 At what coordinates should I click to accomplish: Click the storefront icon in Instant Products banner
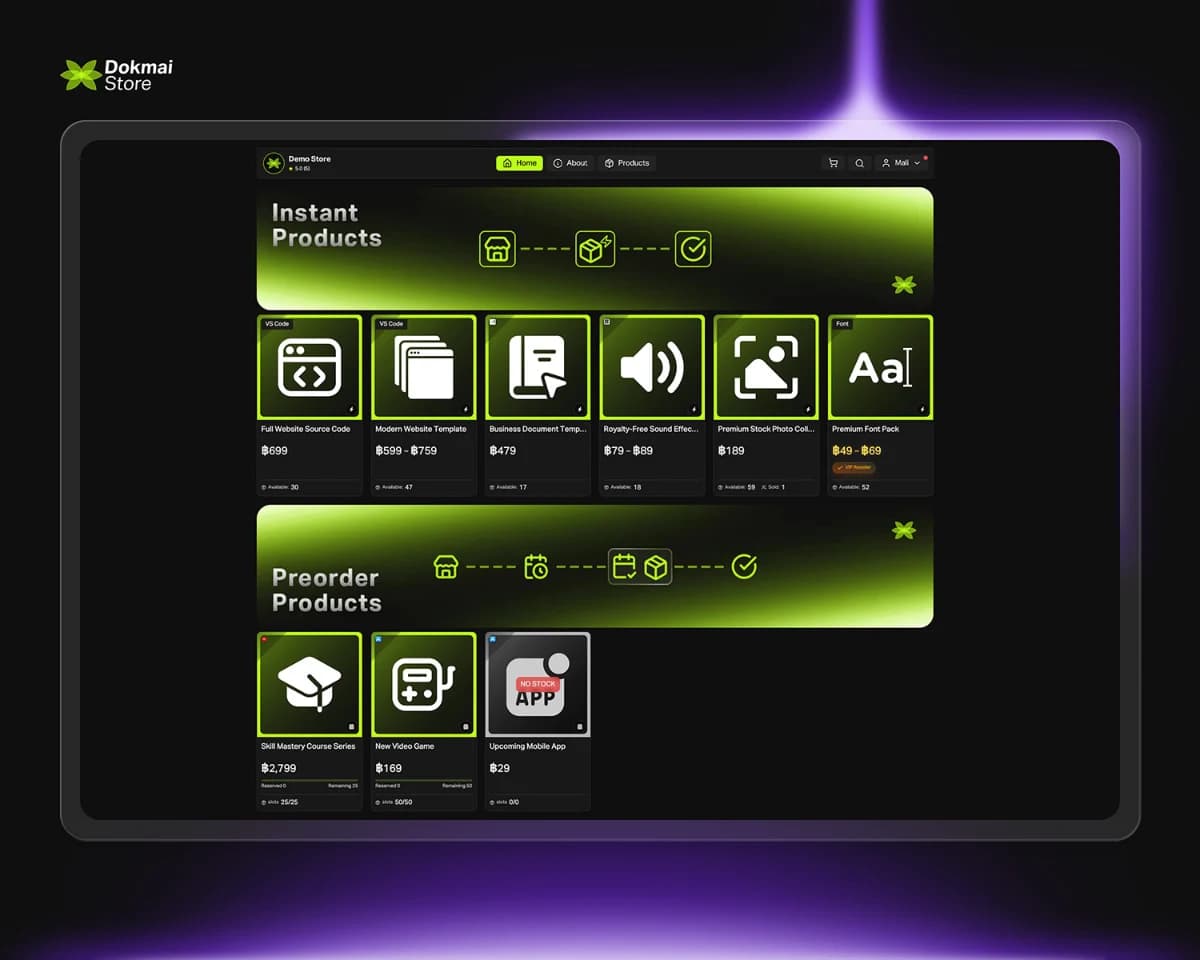coord(497,248)
